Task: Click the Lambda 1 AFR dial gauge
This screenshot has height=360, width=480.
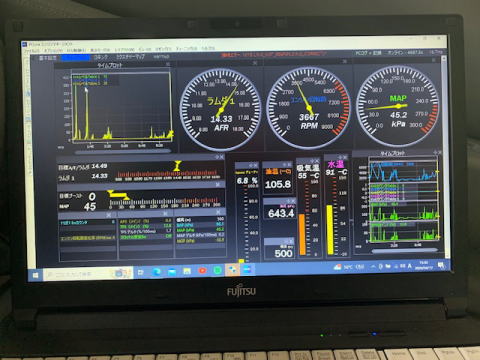Action: (x=220, y=109)
